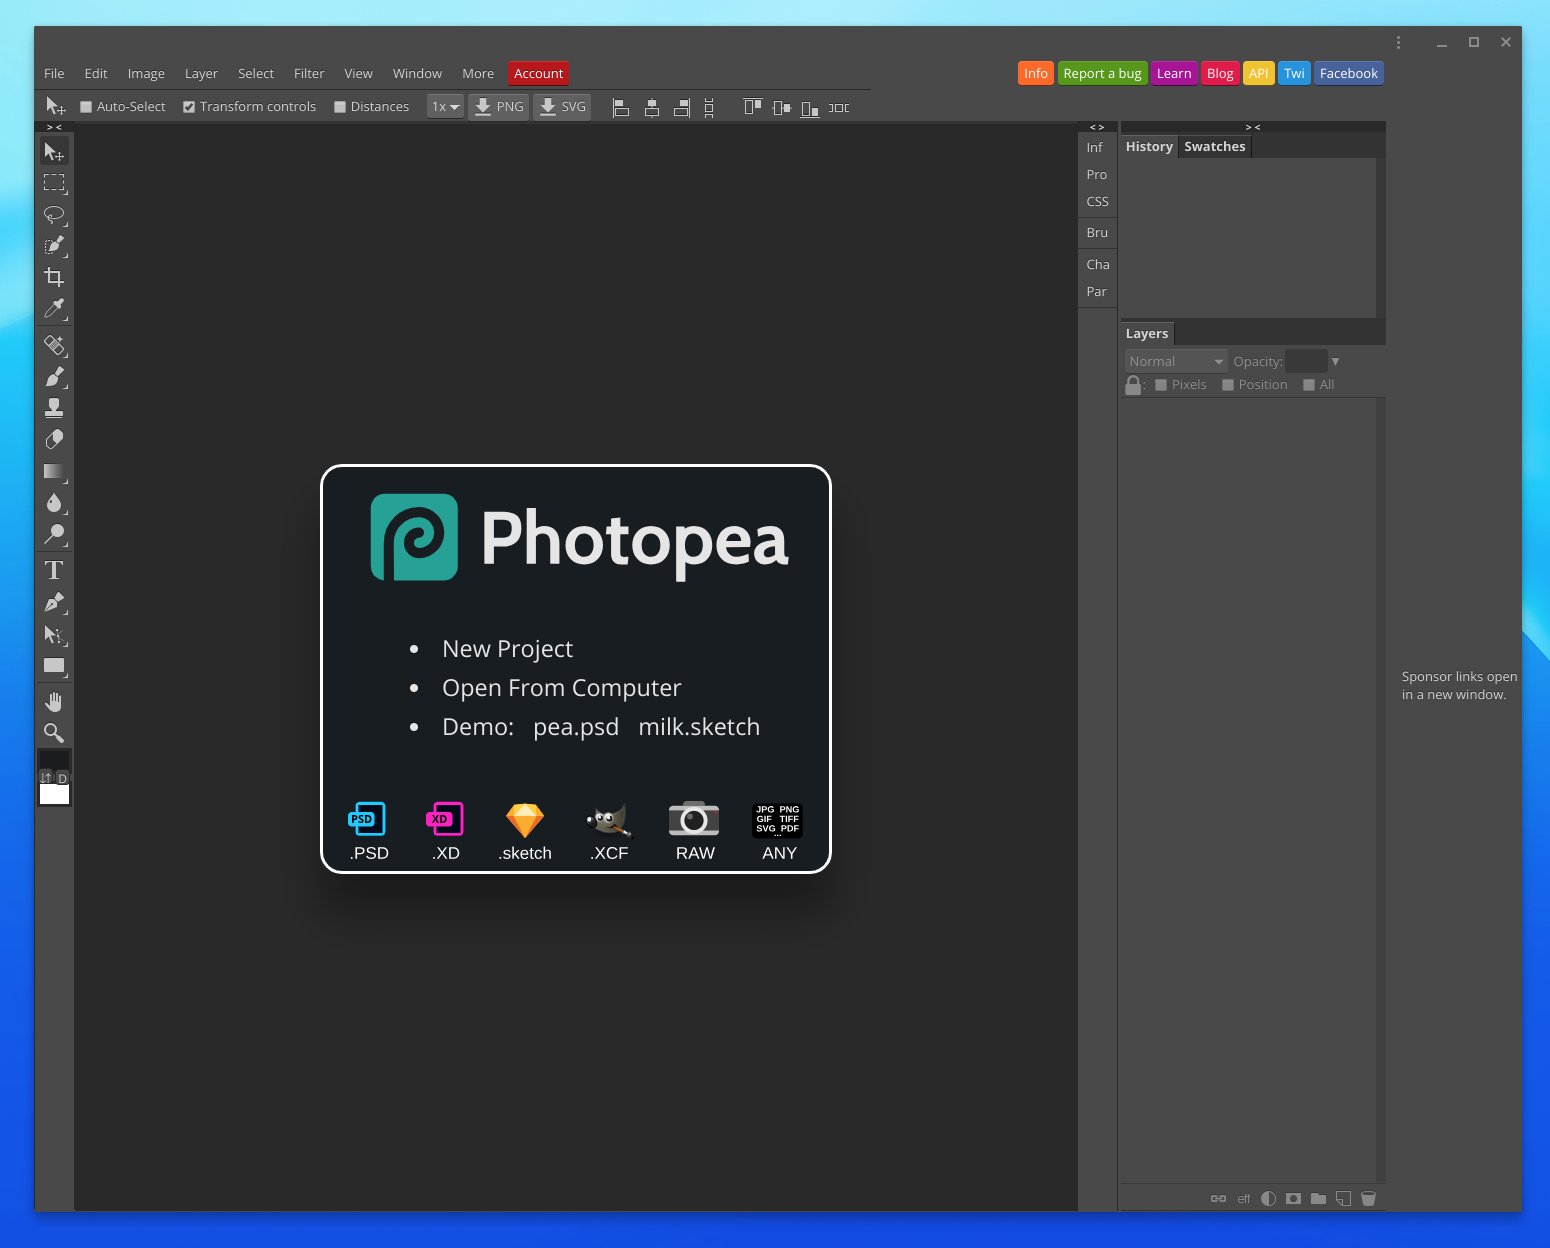Select the Eraser tool
This screenshot has width=1550, height=1248.
[x=54, y=440]
